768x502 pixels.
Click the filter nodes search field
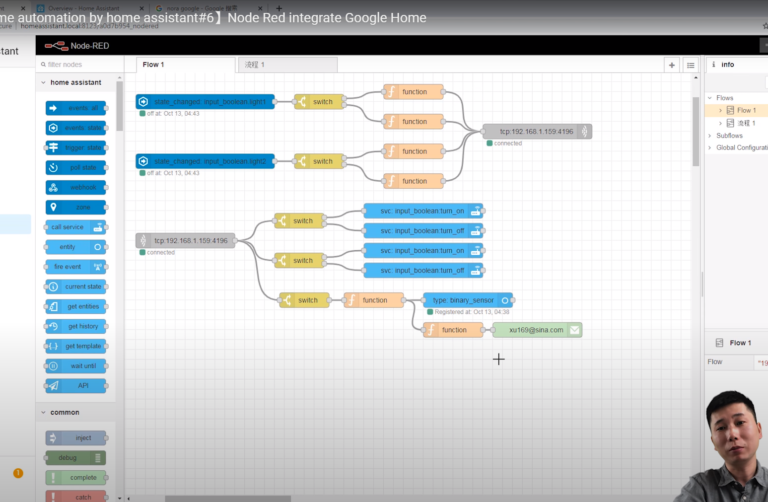[80, 64]
